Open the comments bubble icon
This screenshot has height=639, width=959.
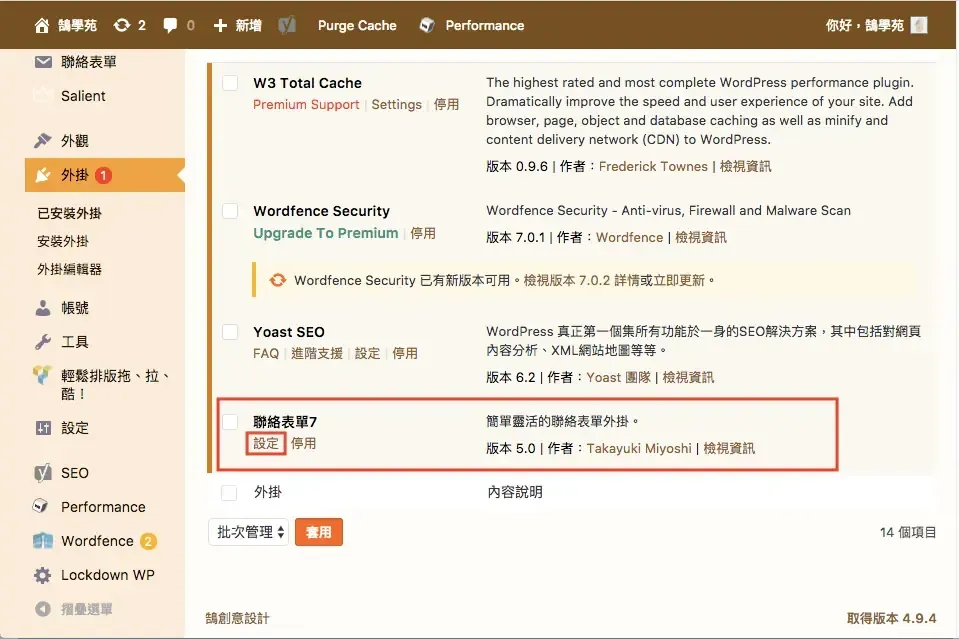coord(170,26)
